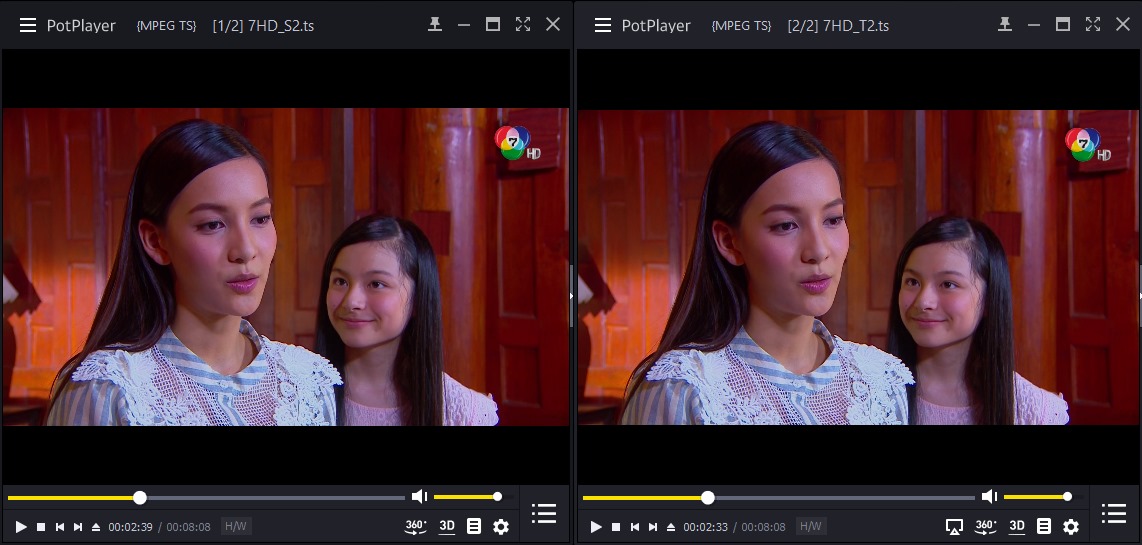Click the {MPEG TS} label in left window
Screen dimensions: 1142x545
click(166, 26)
